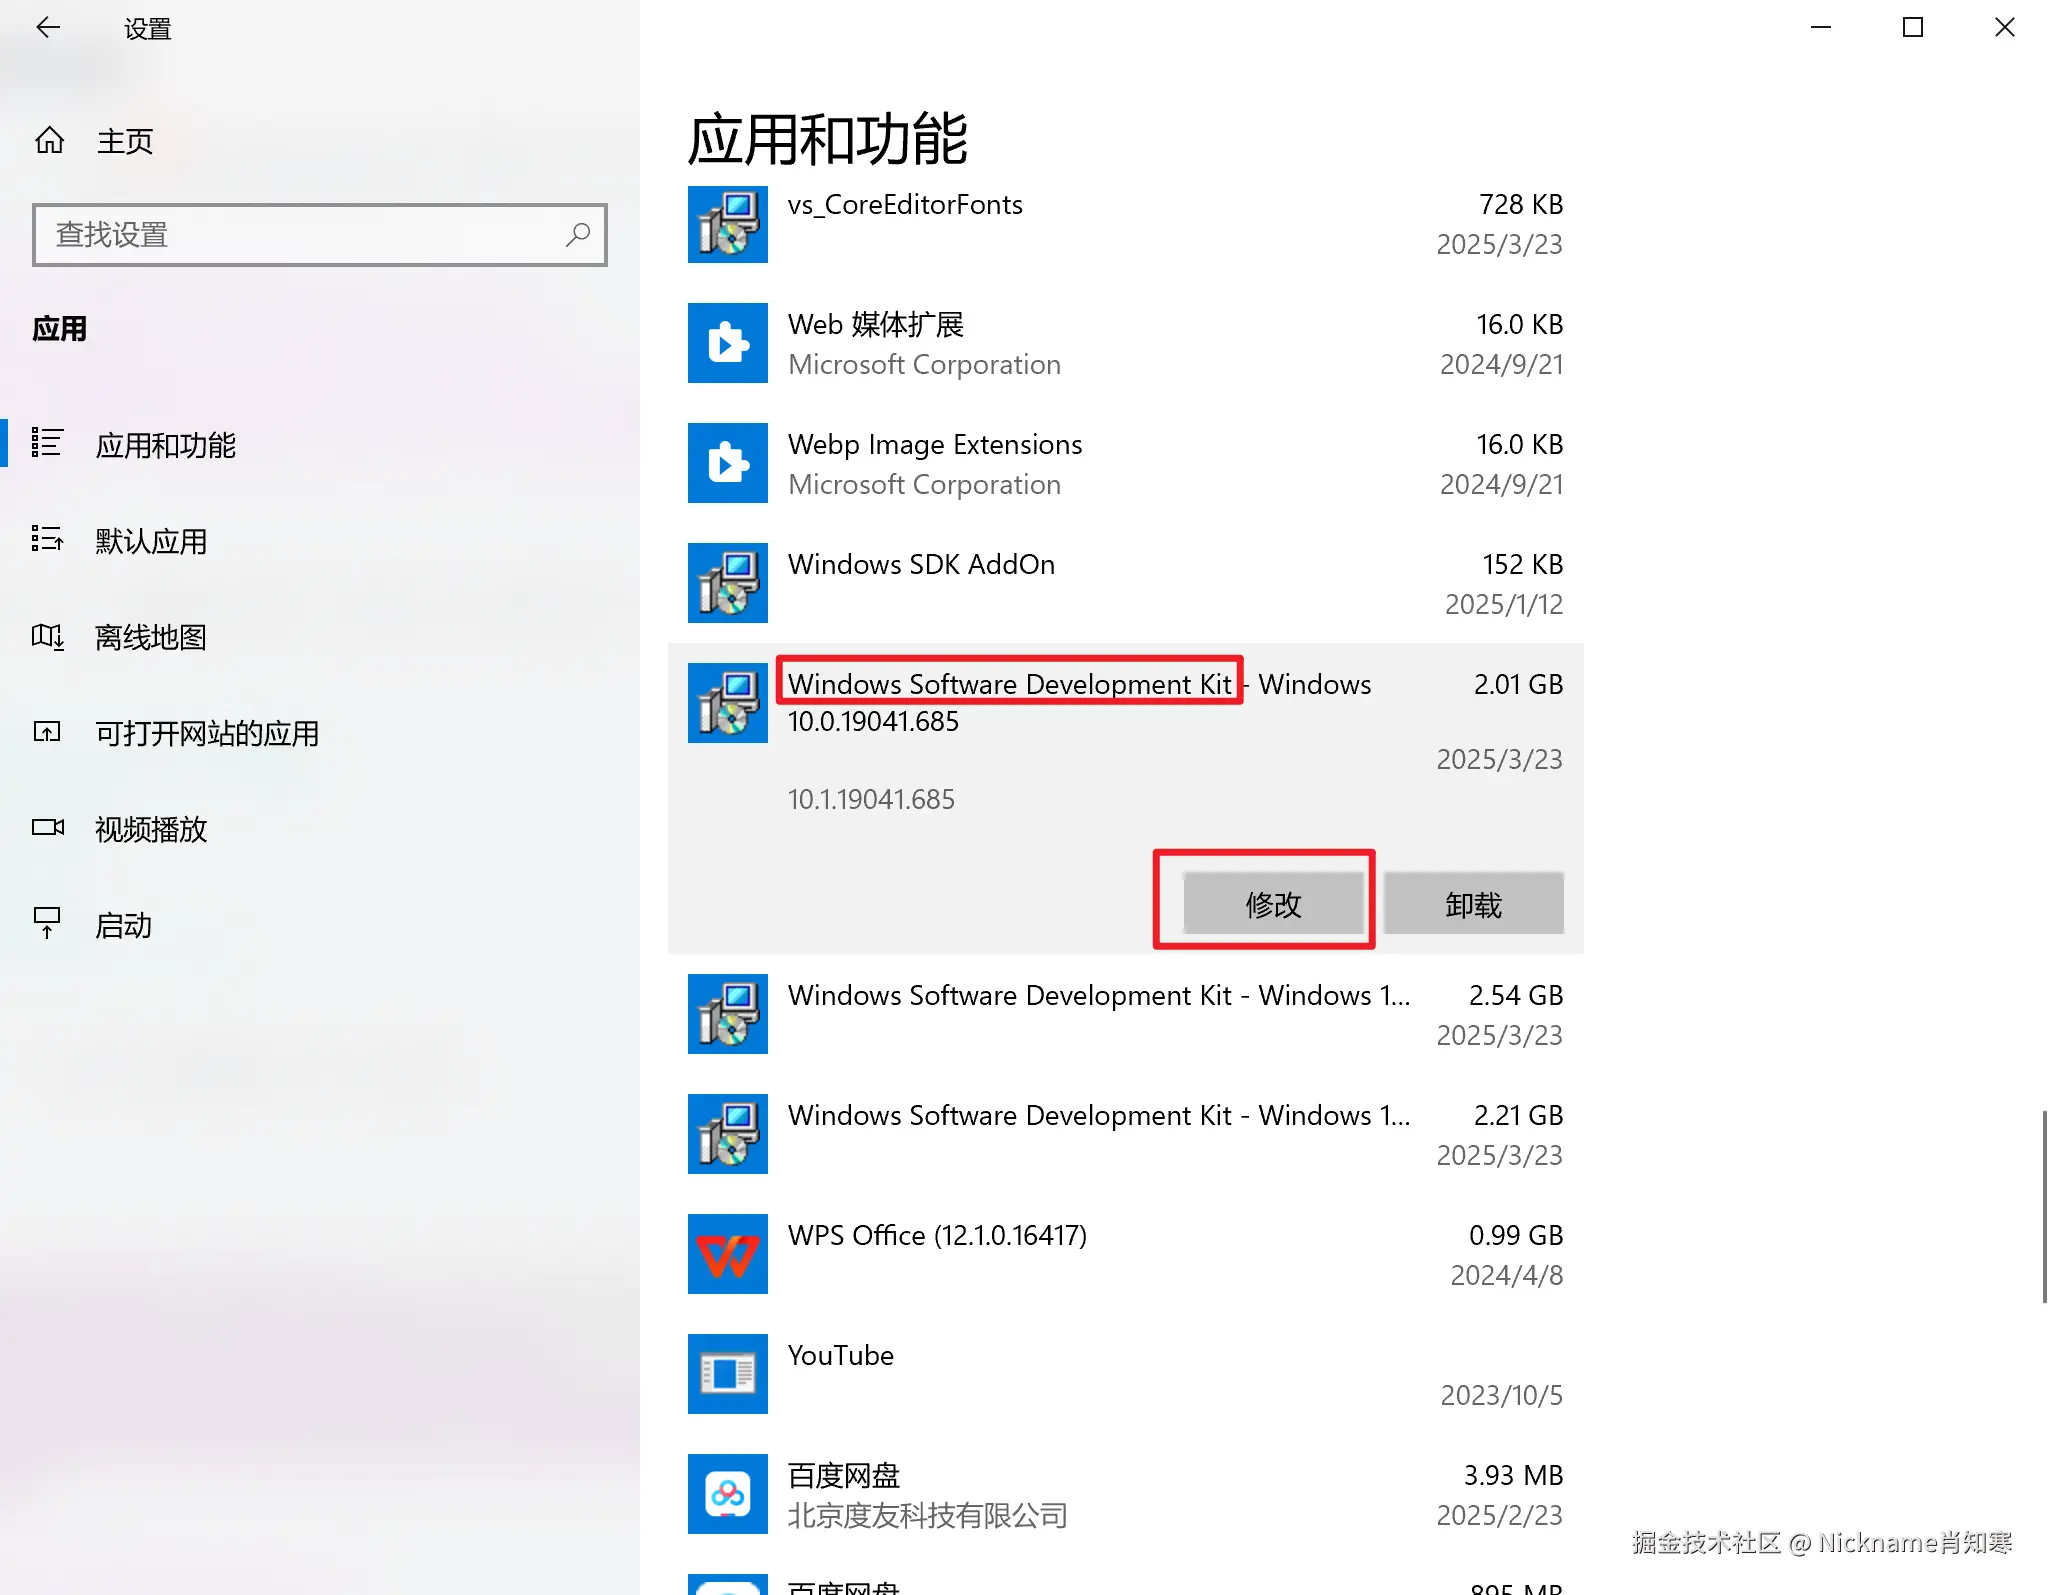The image size is (2051, 1595).
Task: Click the 2.01 GB Windows SDK icon
Action: pyautogui.click(x=728, y=703)
